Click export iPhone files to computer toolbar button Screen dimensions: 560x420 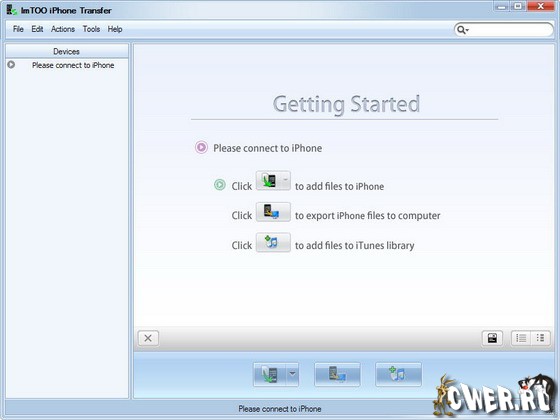pyautogui.click(x=337, y=374)
